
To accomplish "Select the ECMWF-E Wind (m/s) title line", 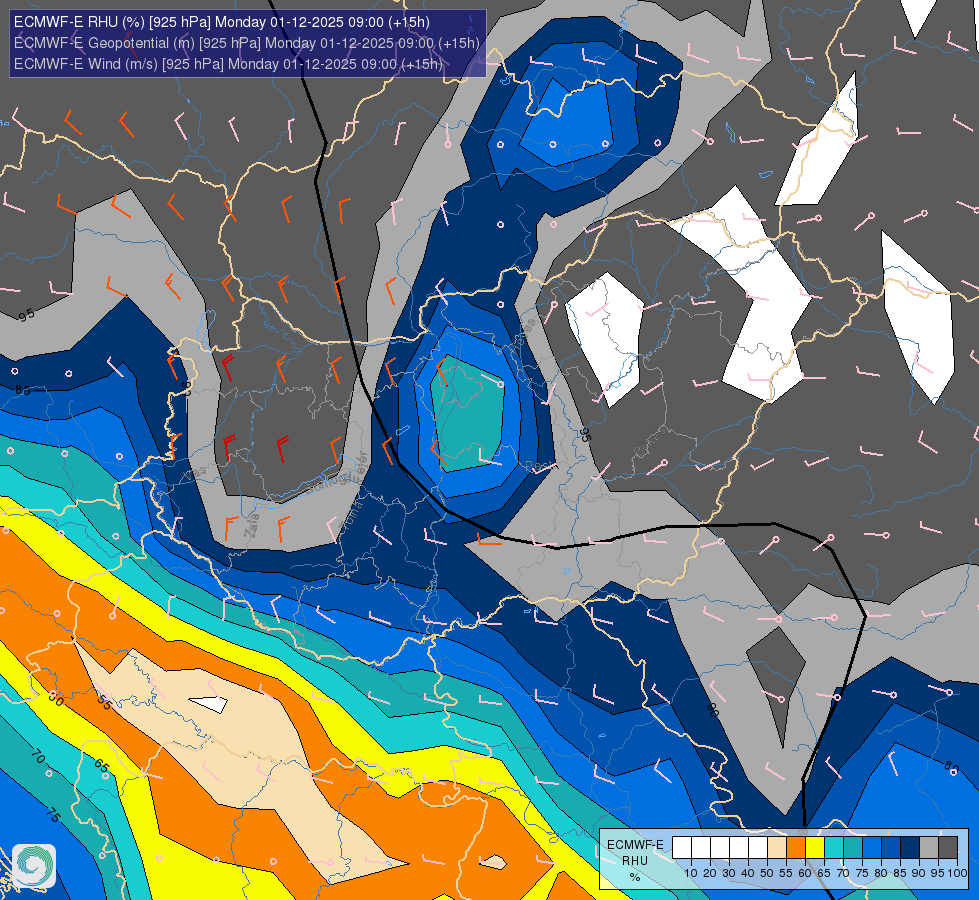I will pyautogui.click(x=228, y=64).
